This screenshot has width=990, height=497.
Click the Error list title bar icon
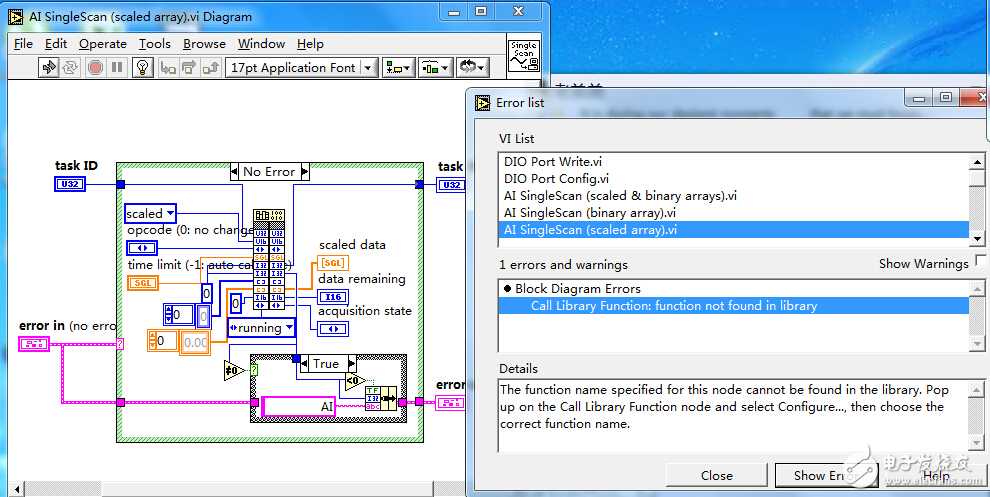coord(483,102)
